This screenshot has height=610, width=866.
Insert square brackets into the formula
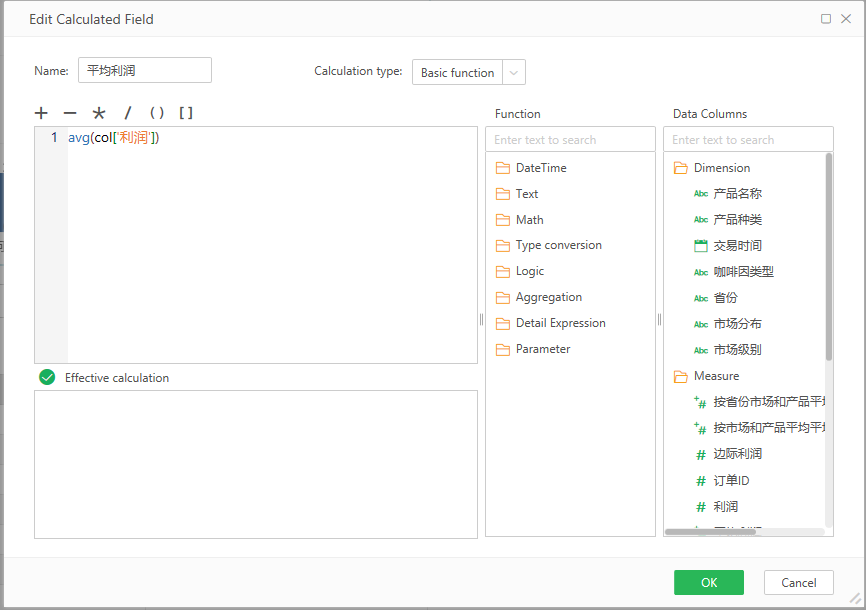[186, 113]
